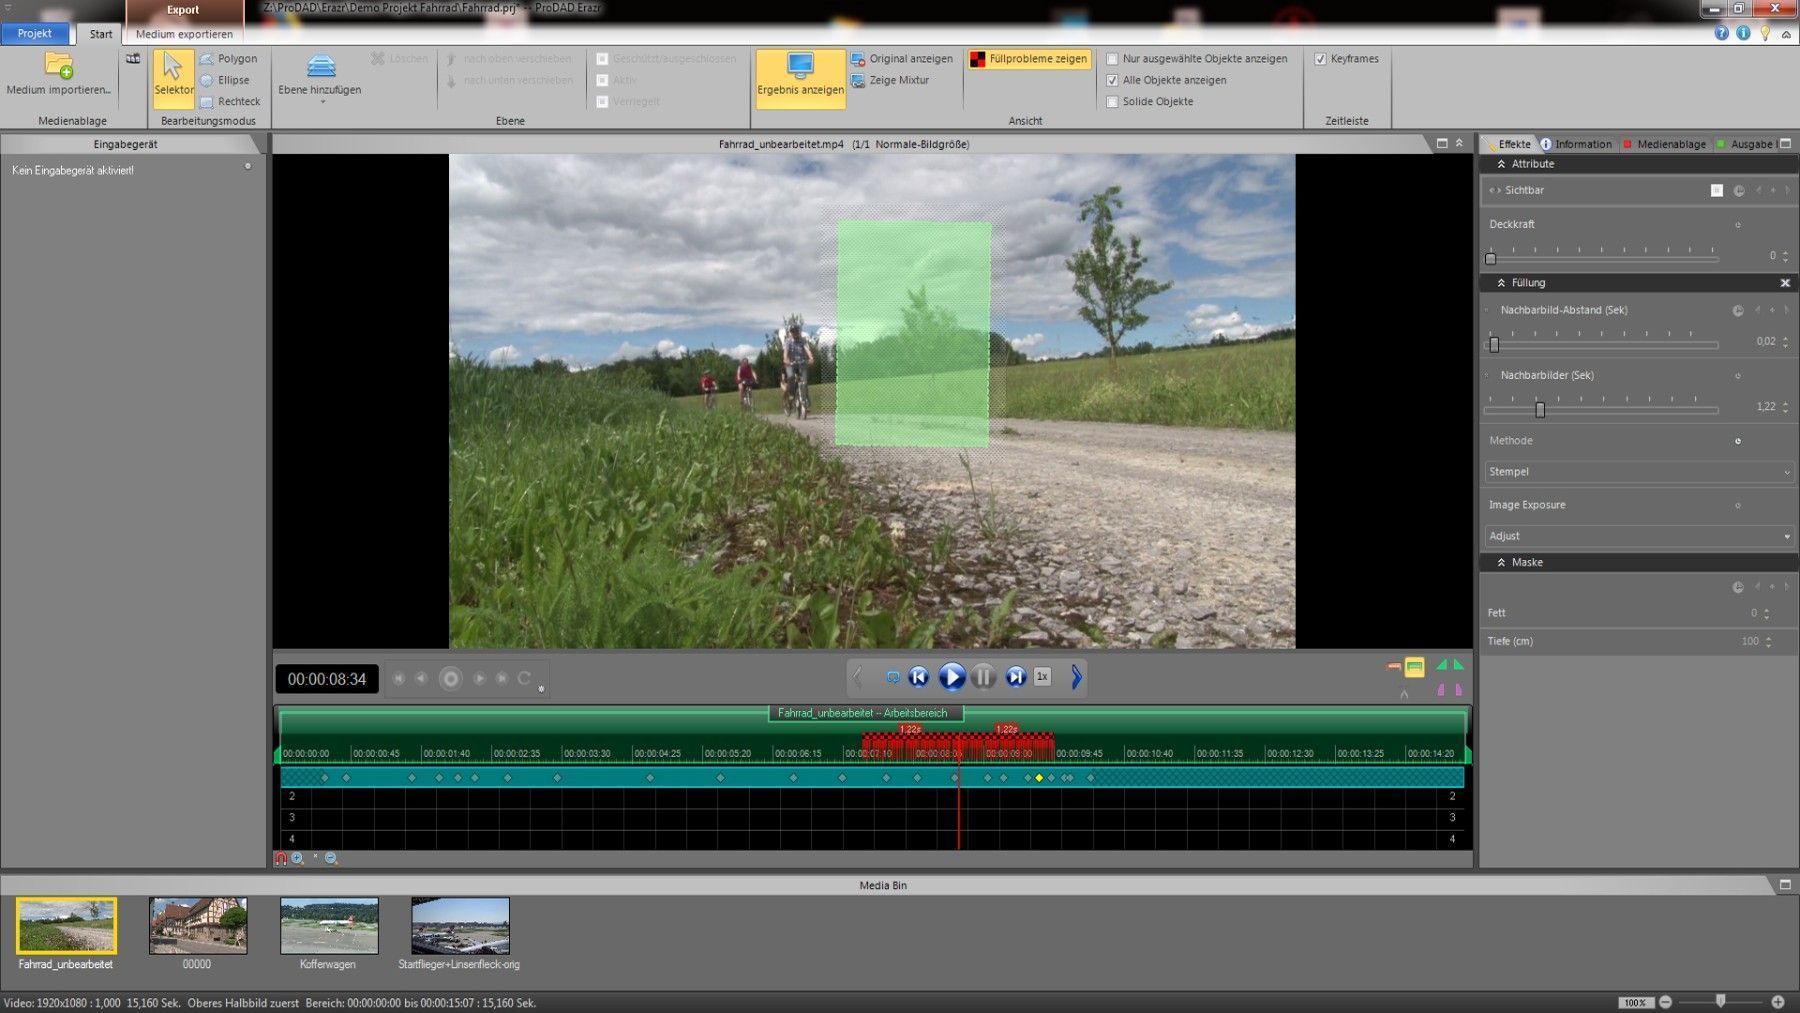This screenshot has height=1013, width=1800.
Task: Uncheck the Keyframes checkbox
Action: pyautogui.click(x=1320, y=59)
